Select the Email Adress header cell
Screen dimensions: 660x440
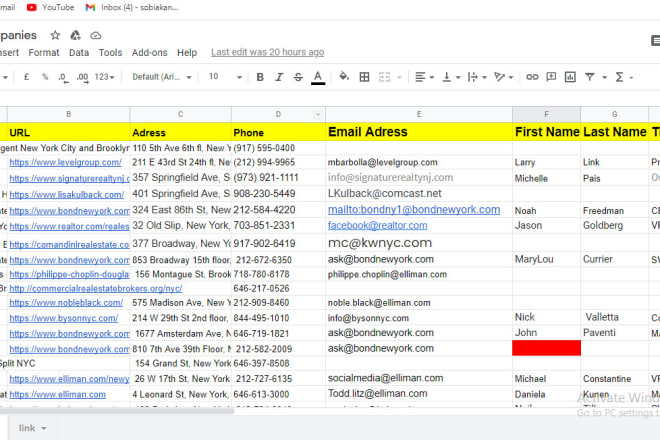point(419,132)
